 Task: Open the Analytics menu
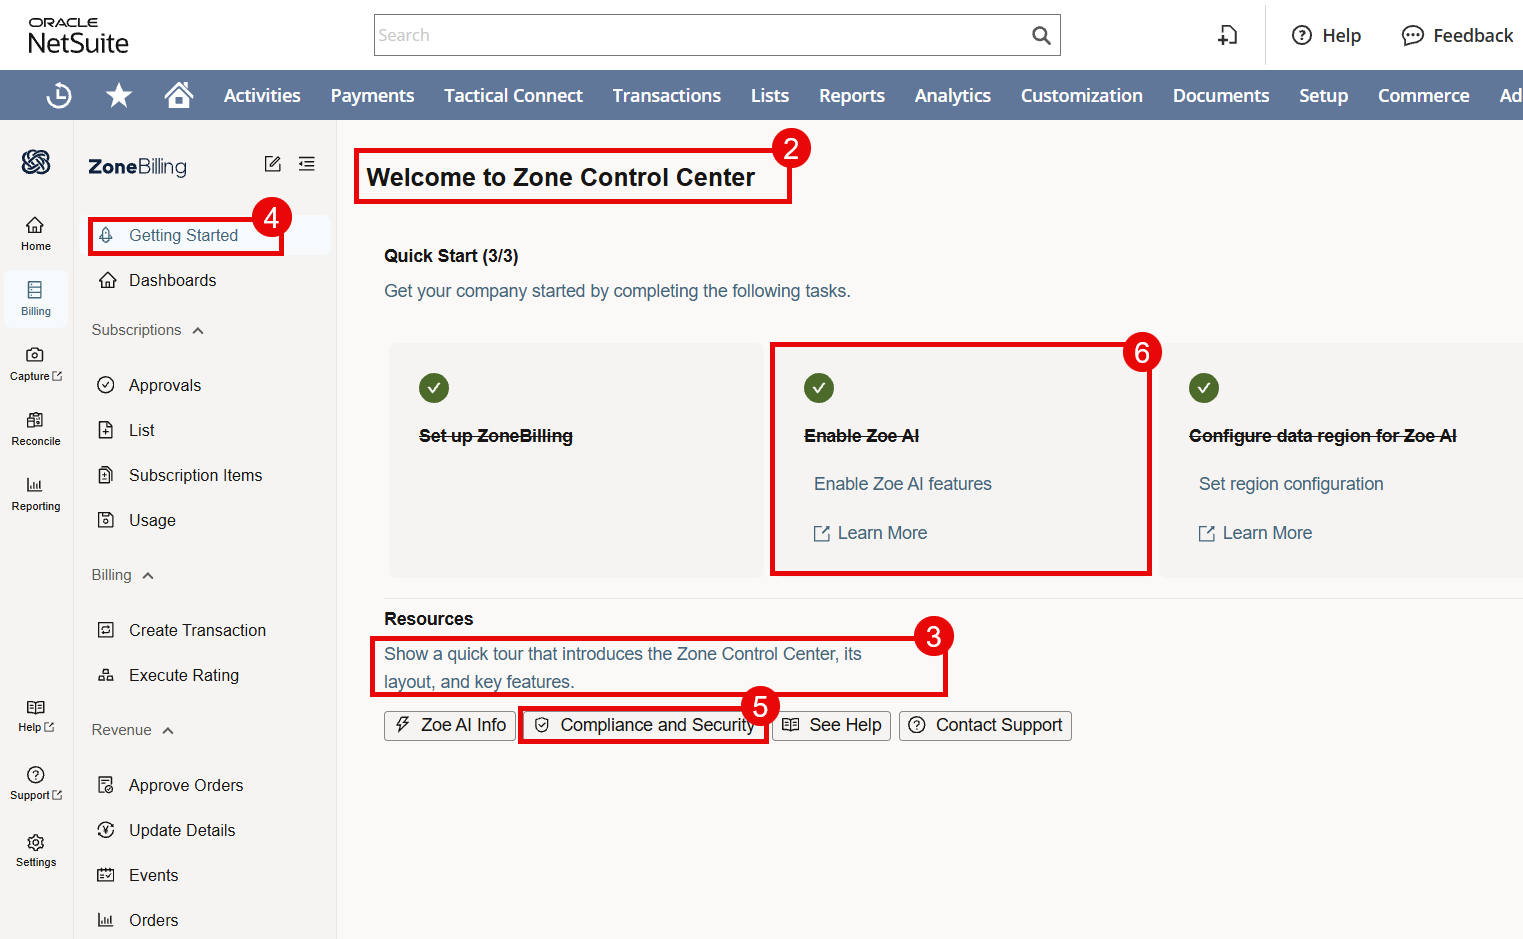pos(953,95)
